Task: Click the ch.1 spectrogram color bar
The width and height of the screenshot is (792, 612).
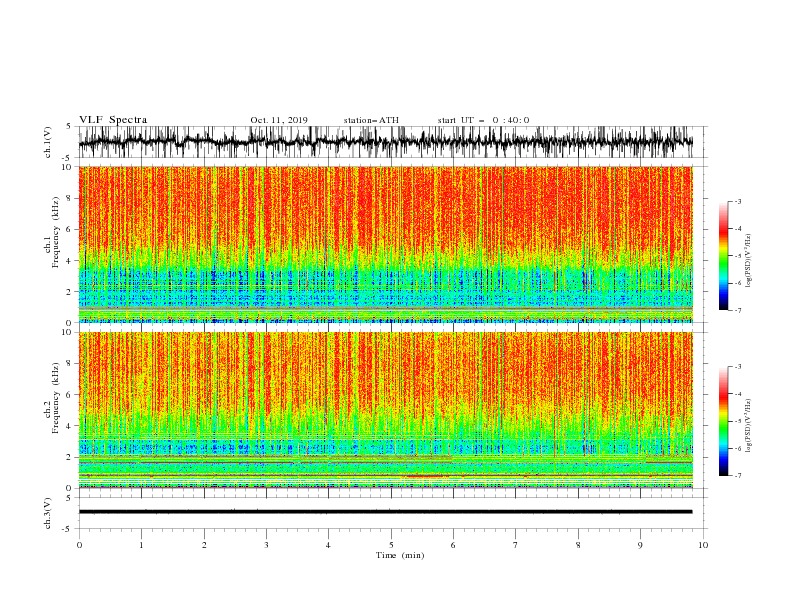Action: pos(723,255)
